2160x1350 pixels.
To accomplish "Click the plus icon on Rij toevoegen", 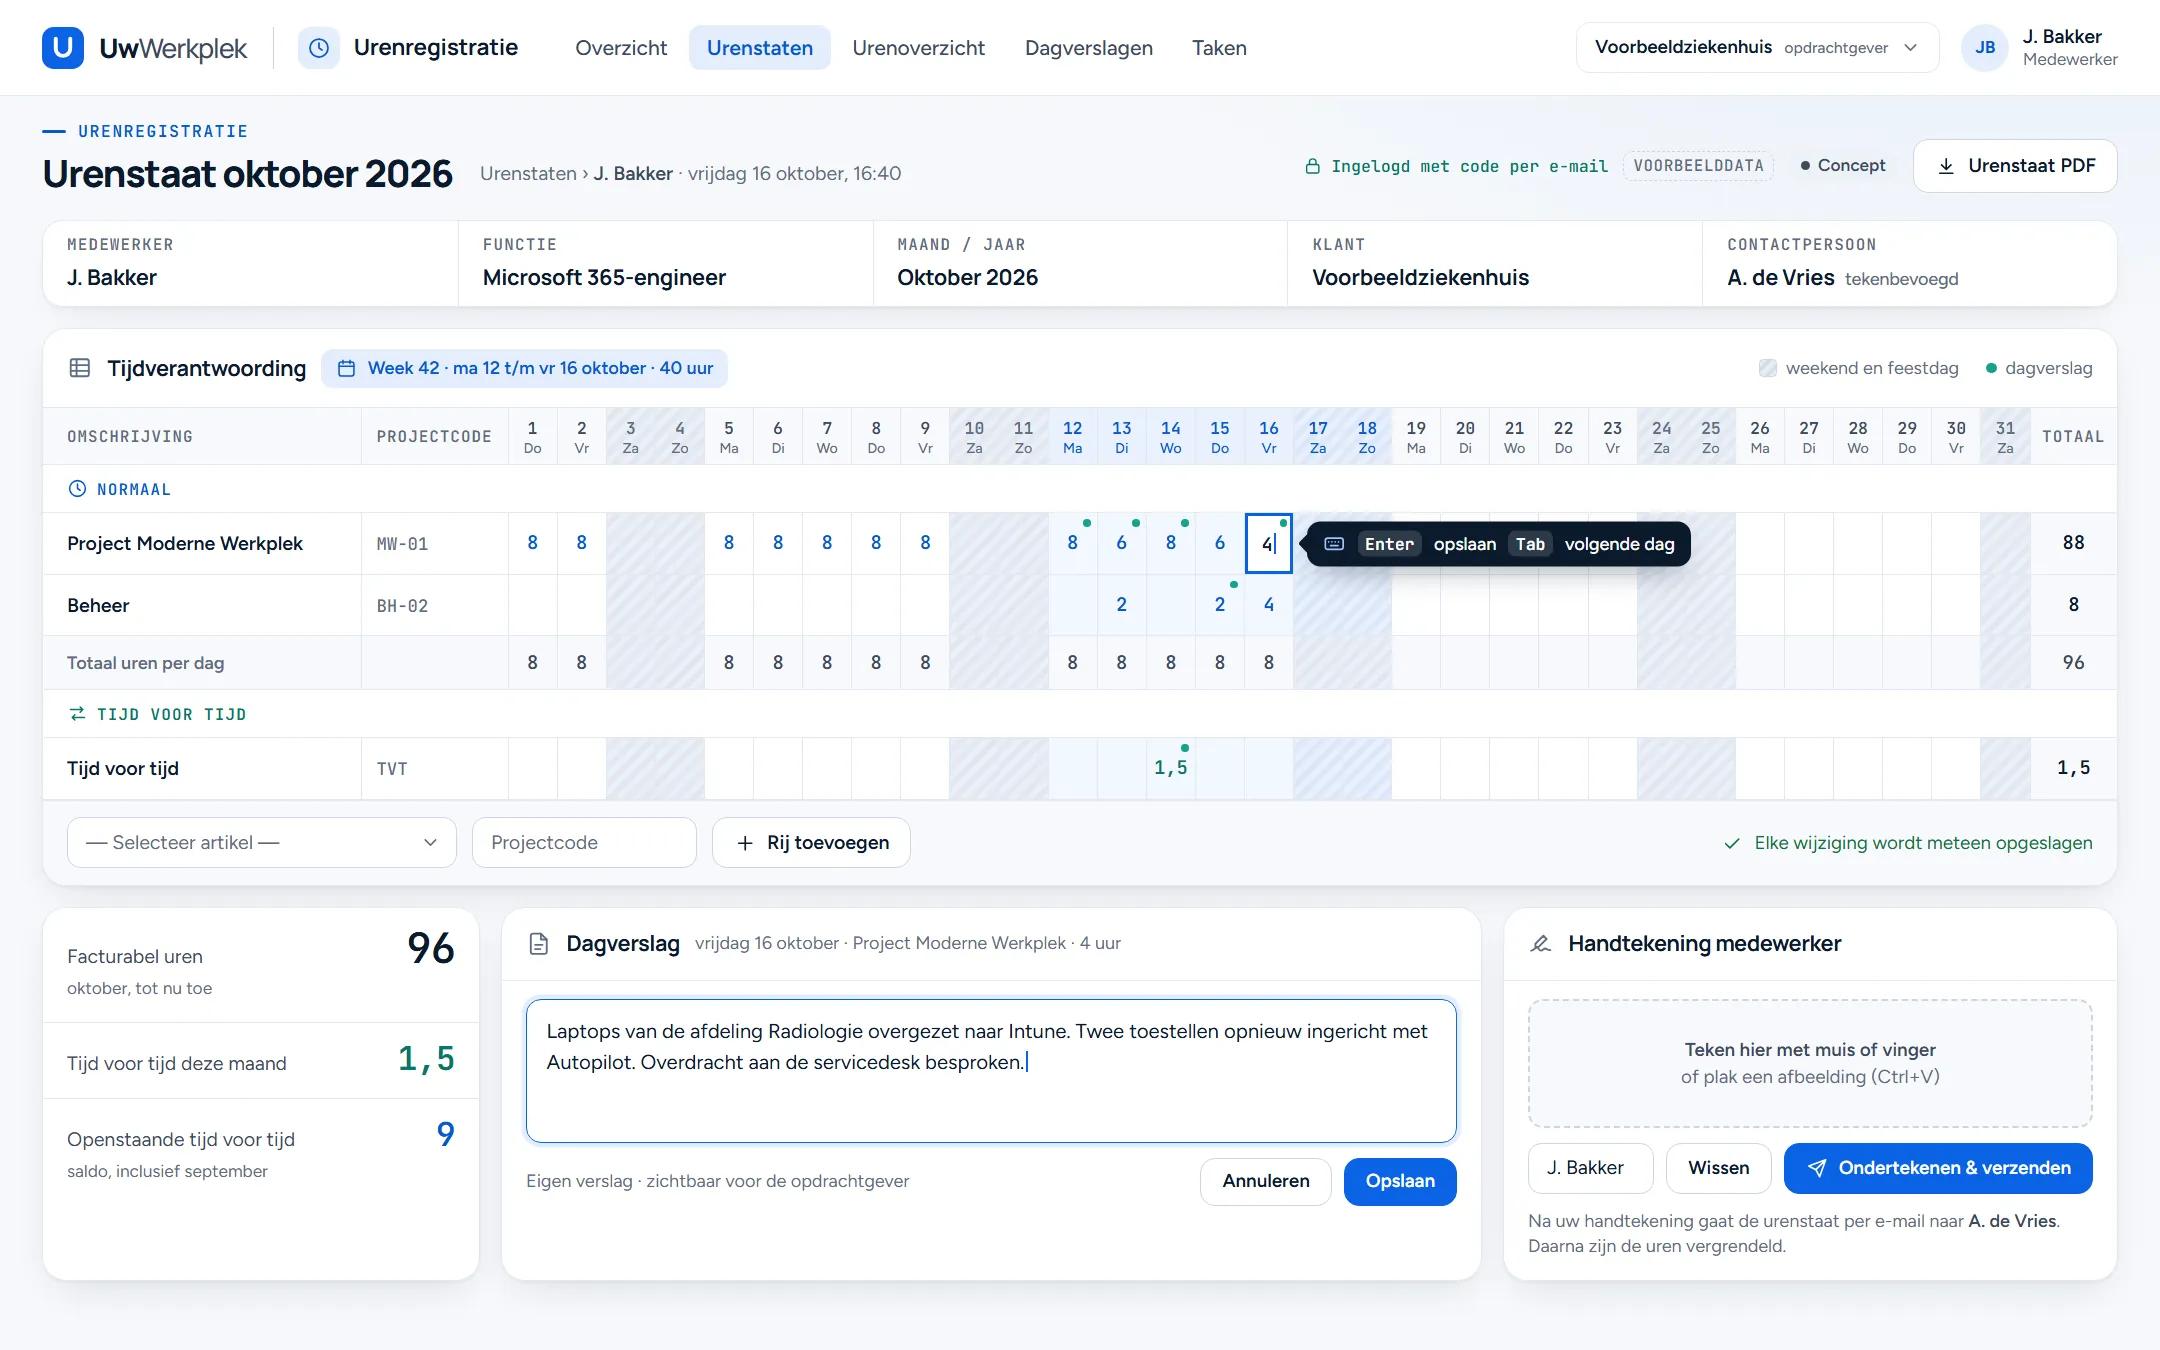I will [745, 843].
